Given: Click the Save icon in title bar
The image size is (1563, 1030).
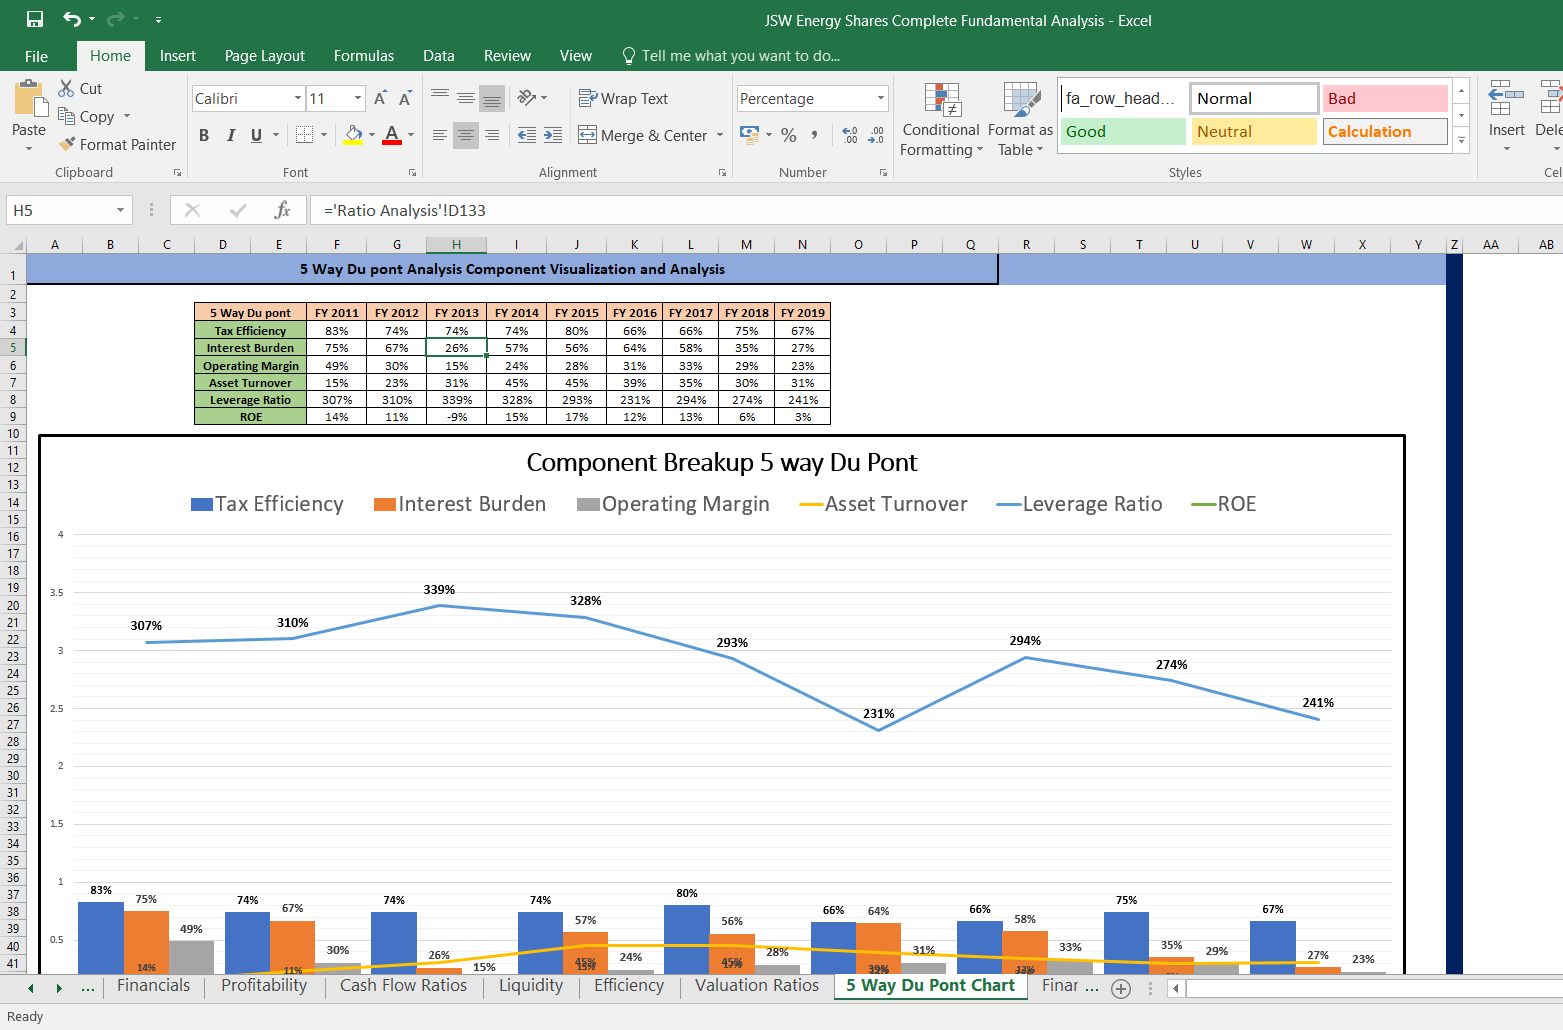Looking at the screenshot, I should click(x=35, y=19).
